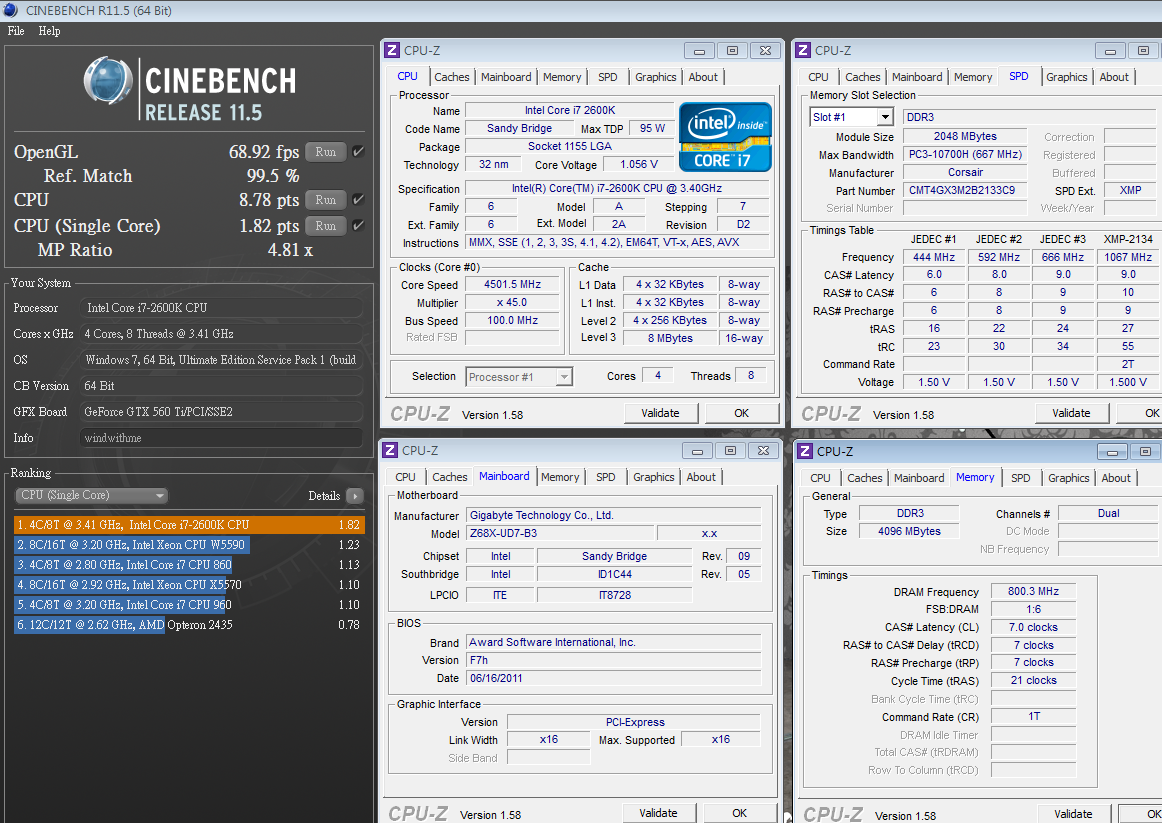Click the DRAM Frequency value 800.3 MHz
The image size is (1162, 823).
click(x=1033, y=591)
